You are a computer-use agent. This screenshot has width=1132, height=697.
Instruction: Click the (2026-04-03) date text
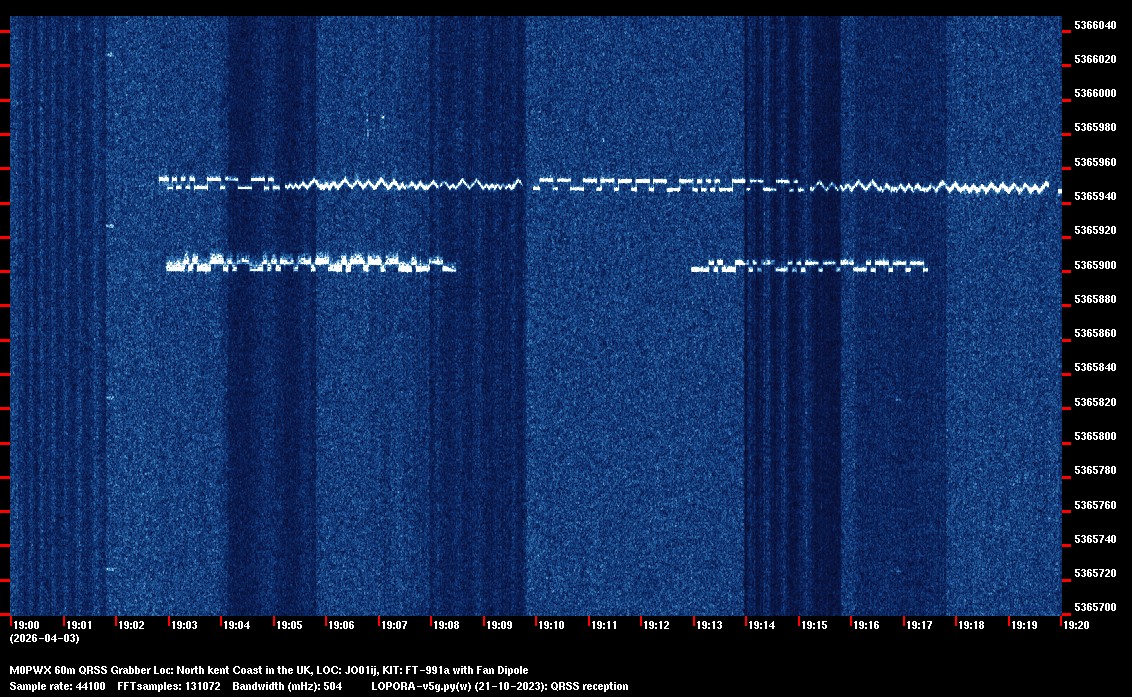[x=44, y=638]
